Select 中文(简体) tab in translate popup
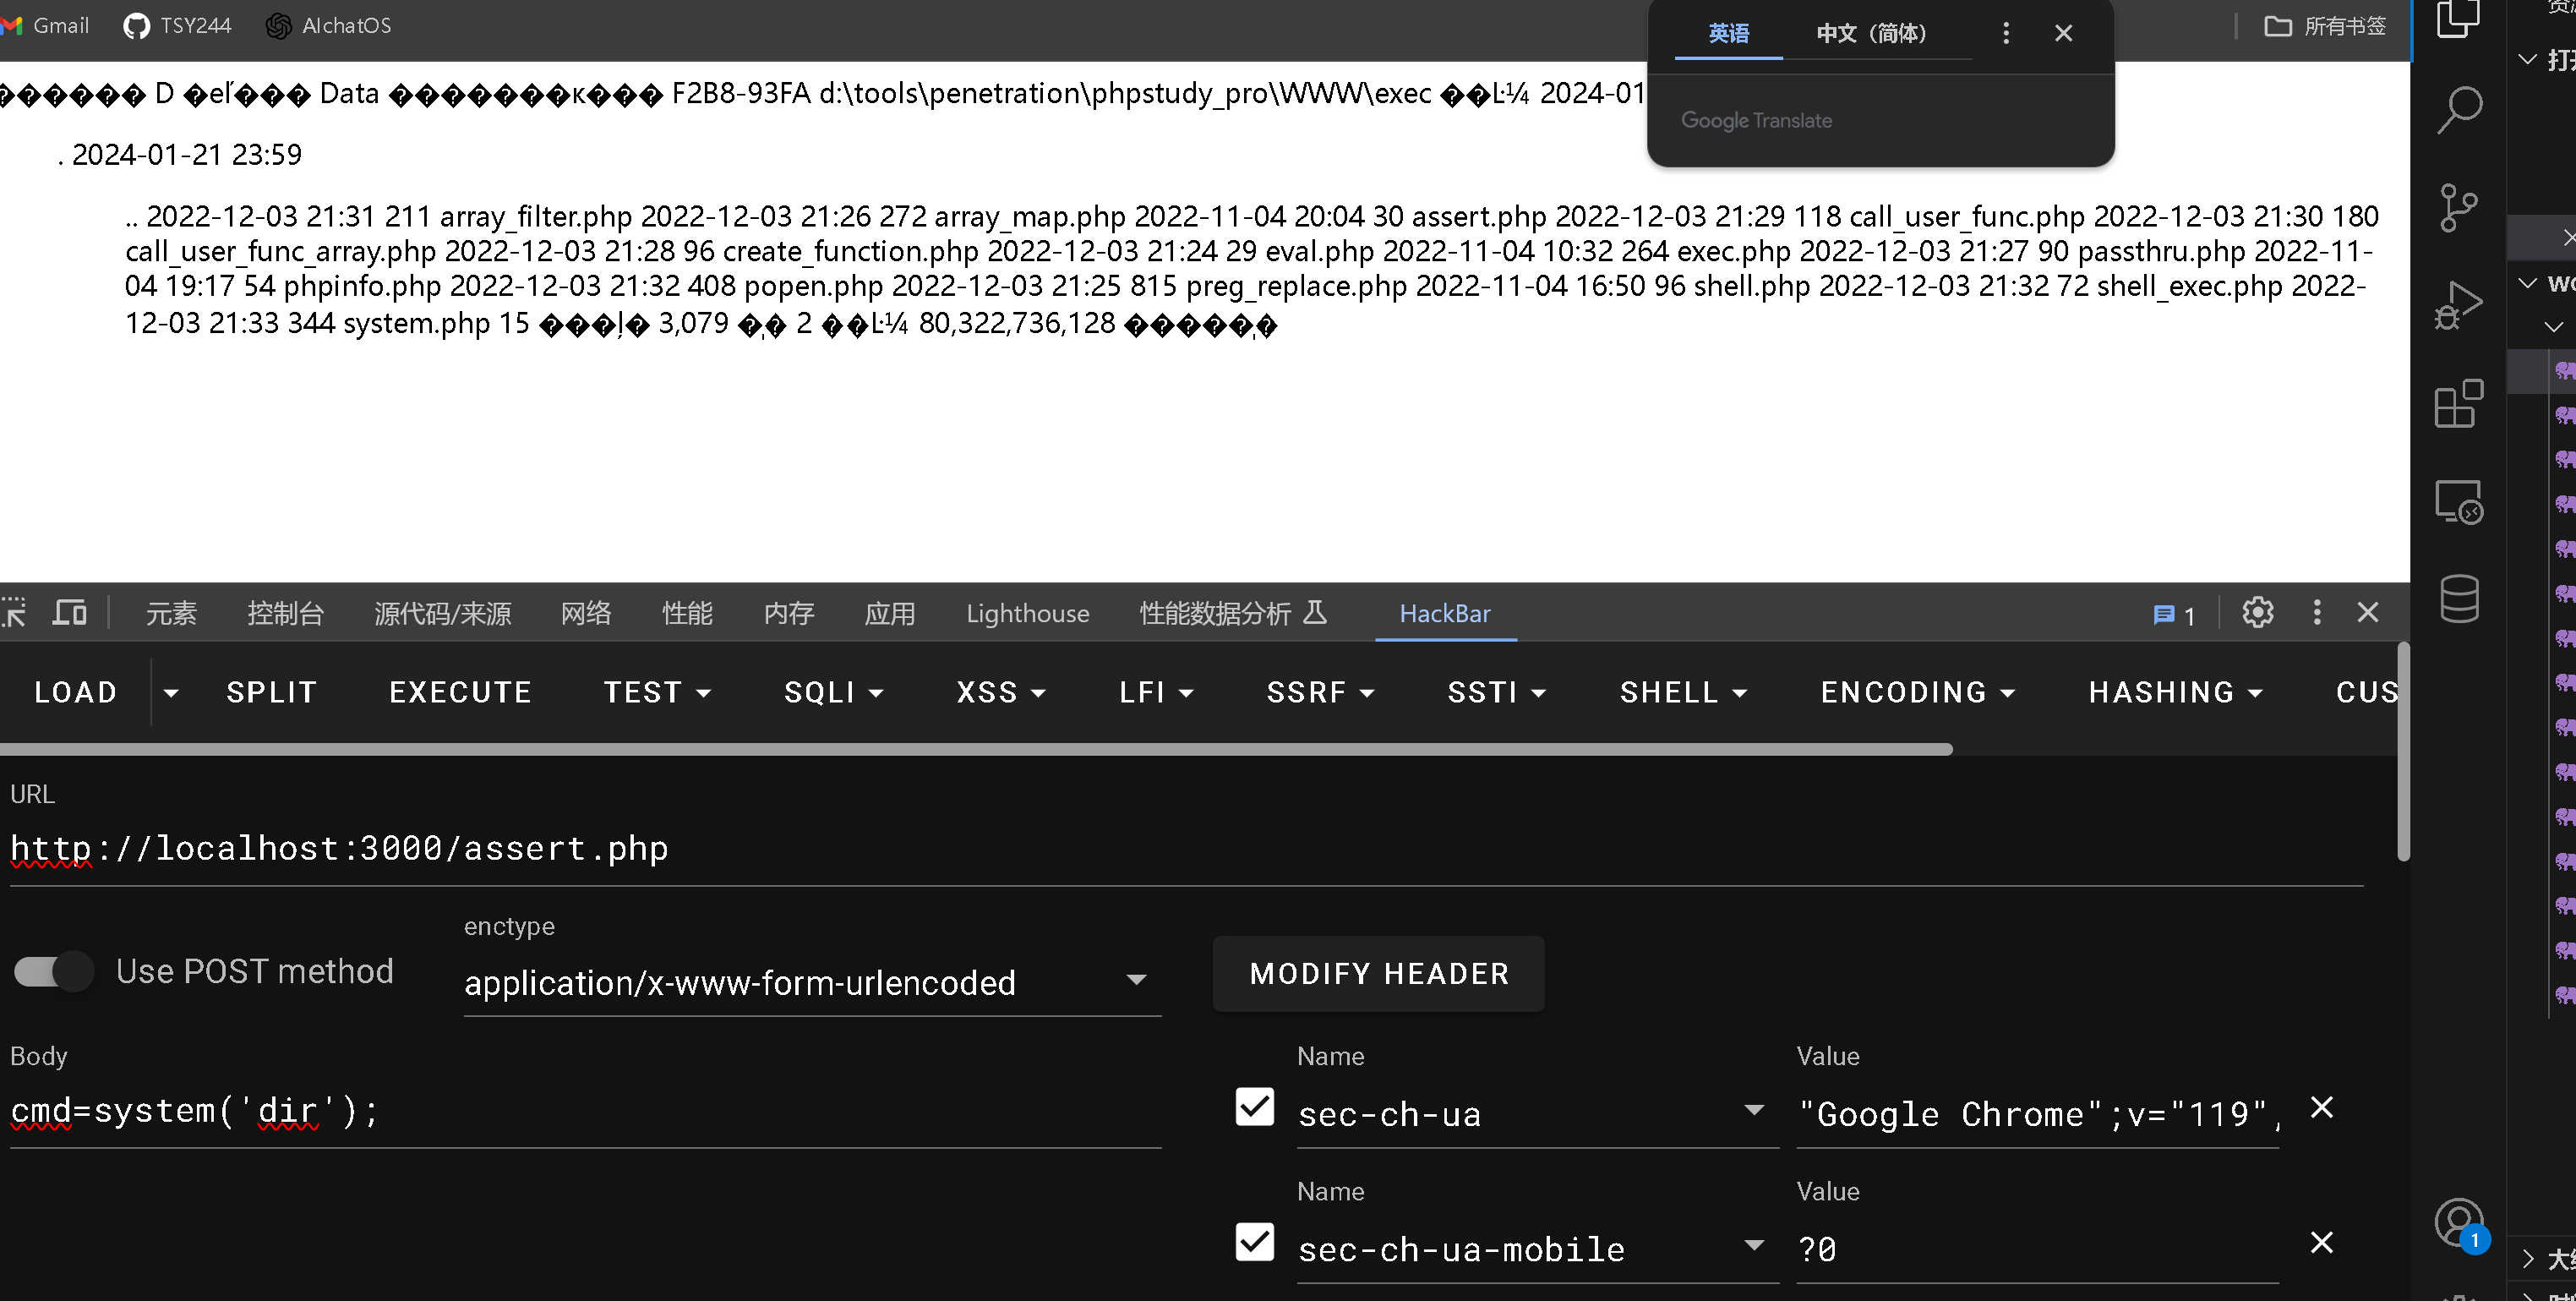The image size is (2576, 1301). [x=1870, y=33]
